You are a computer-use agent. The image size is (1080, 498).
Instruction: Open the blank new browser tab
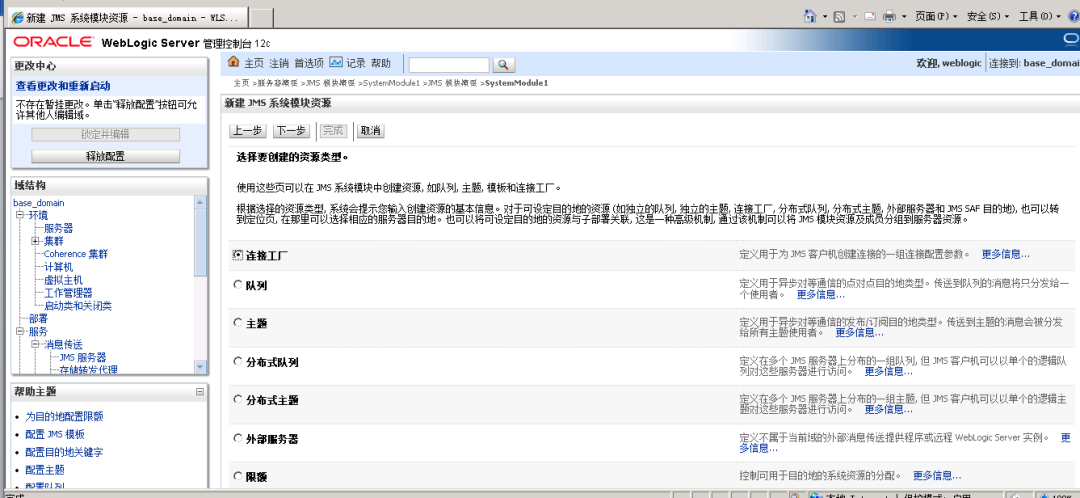(x=261, y=17)
